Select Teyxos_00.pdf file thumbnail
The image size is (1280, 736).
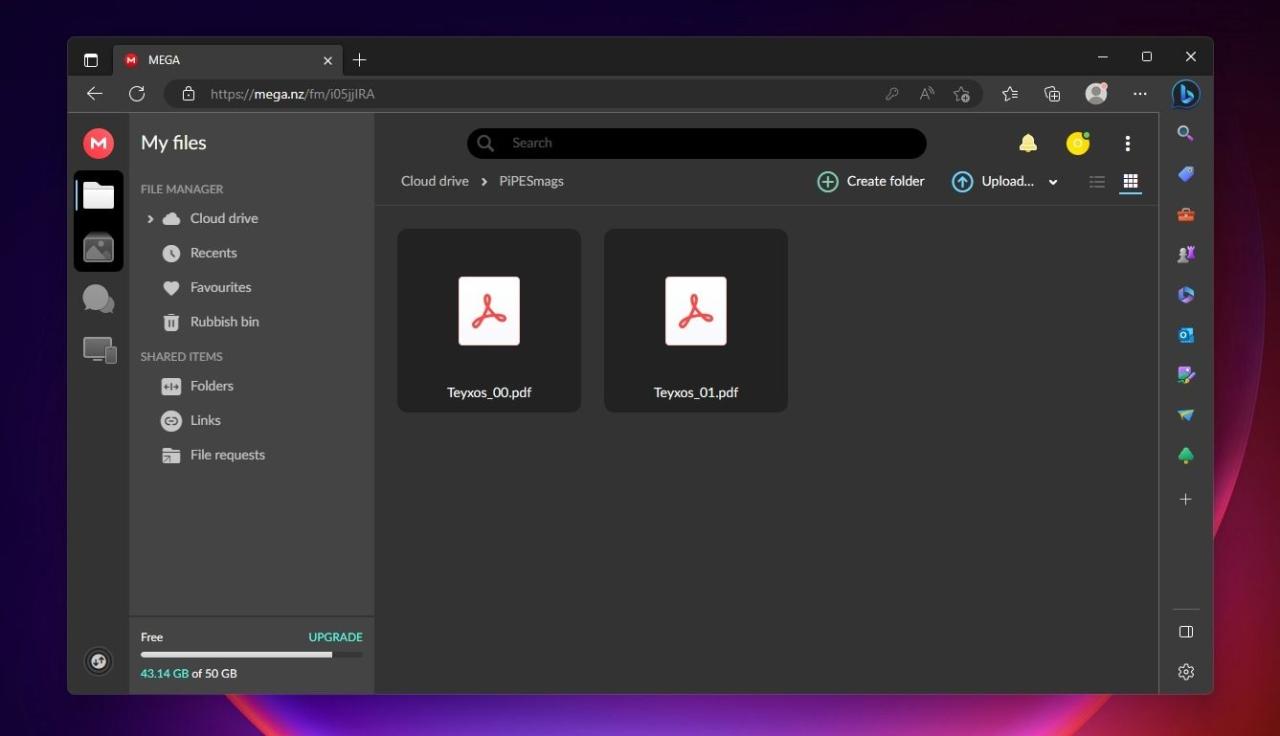point(489,320)
